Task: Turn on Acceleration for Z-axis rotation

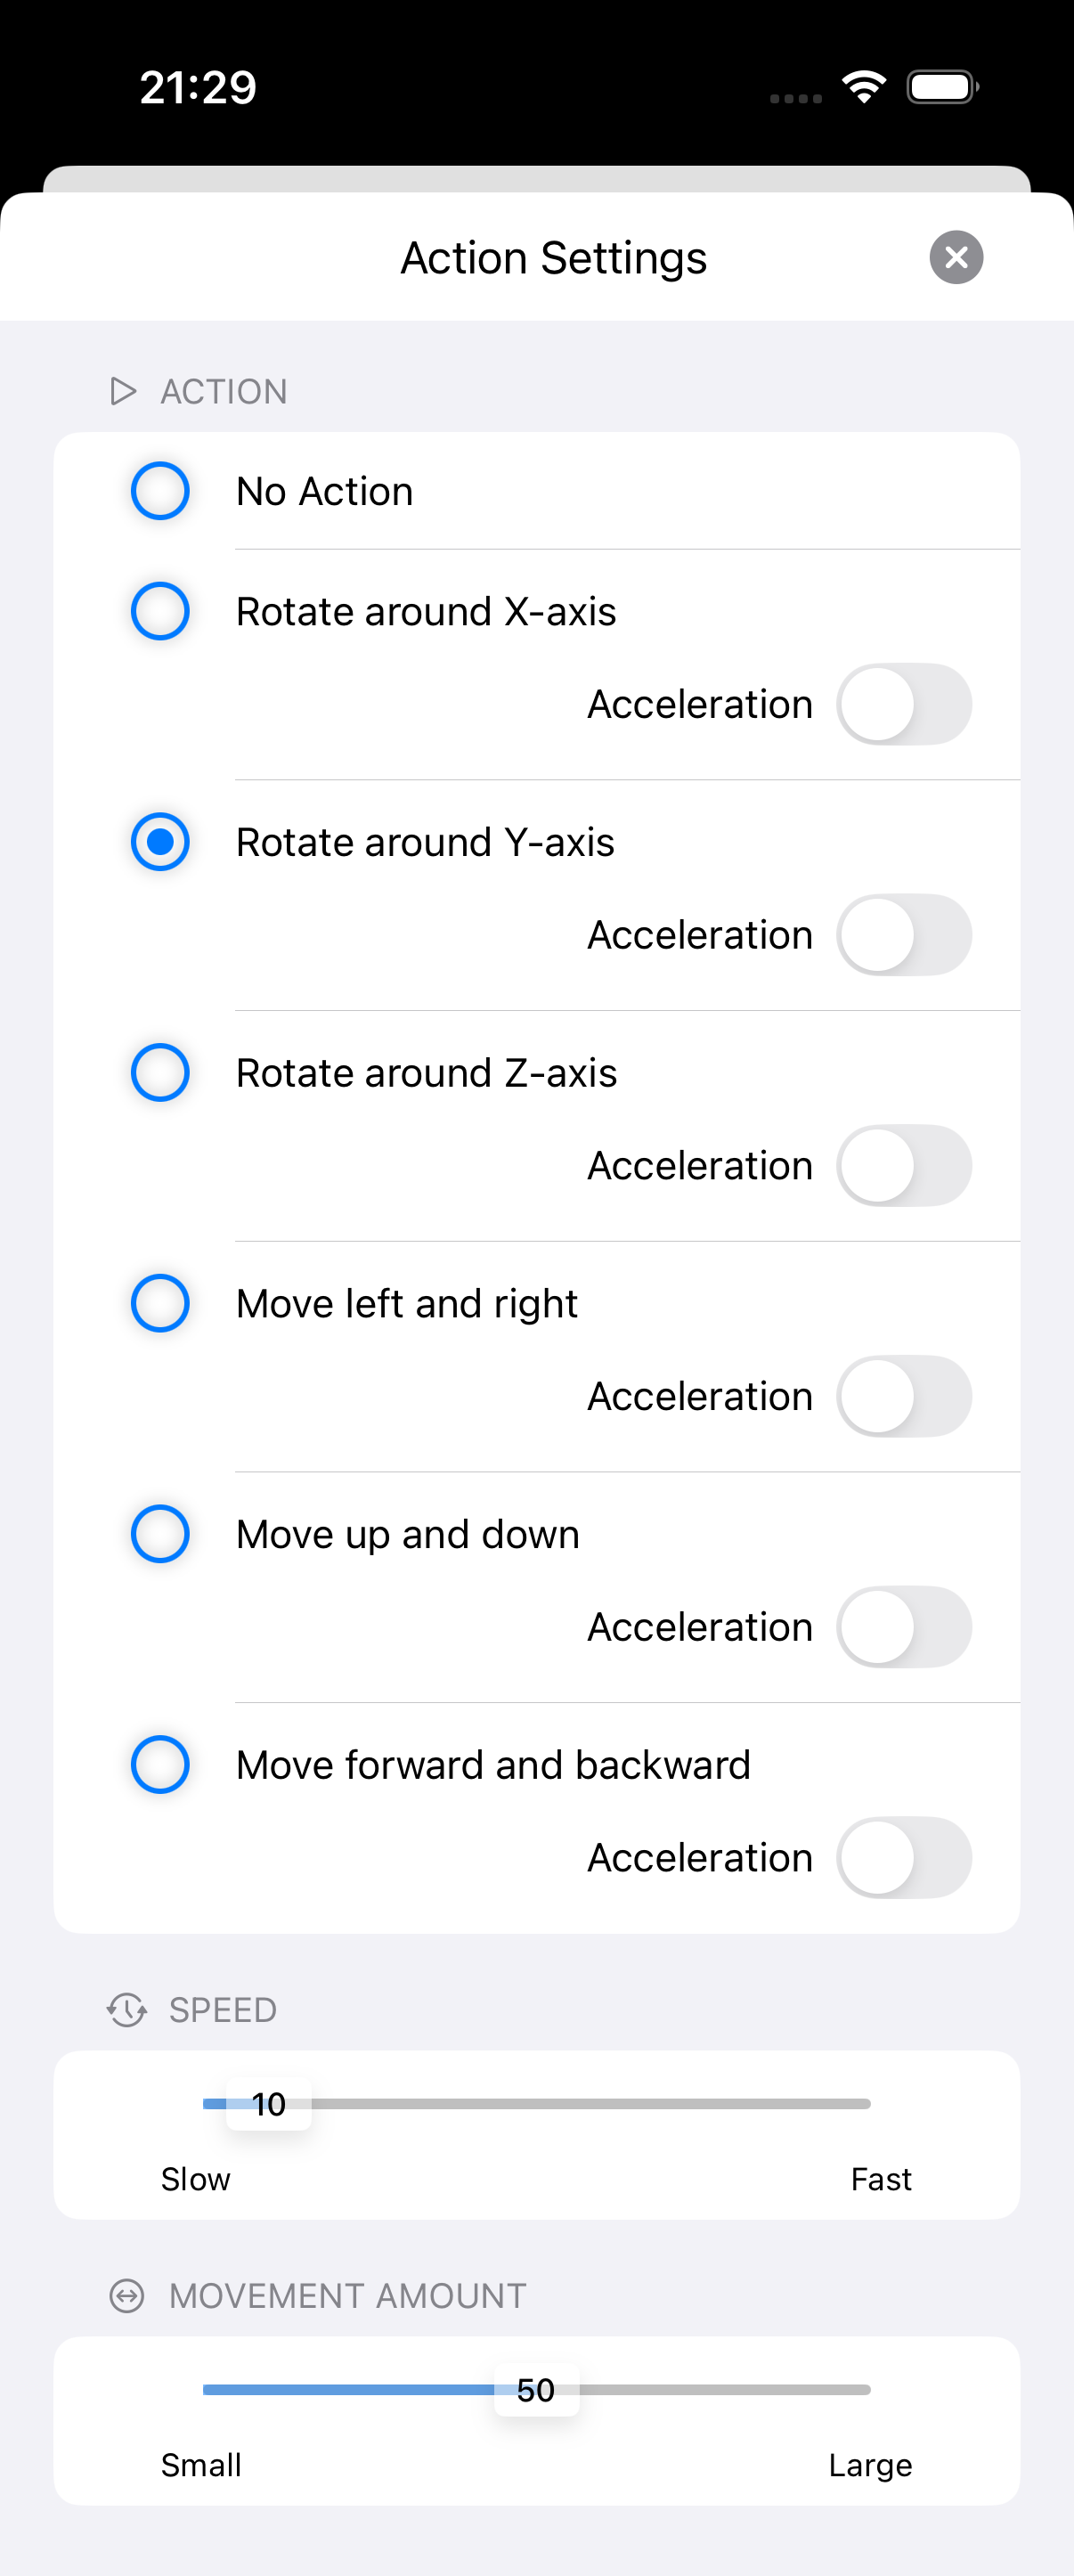Action: [x=904, y=1166]
